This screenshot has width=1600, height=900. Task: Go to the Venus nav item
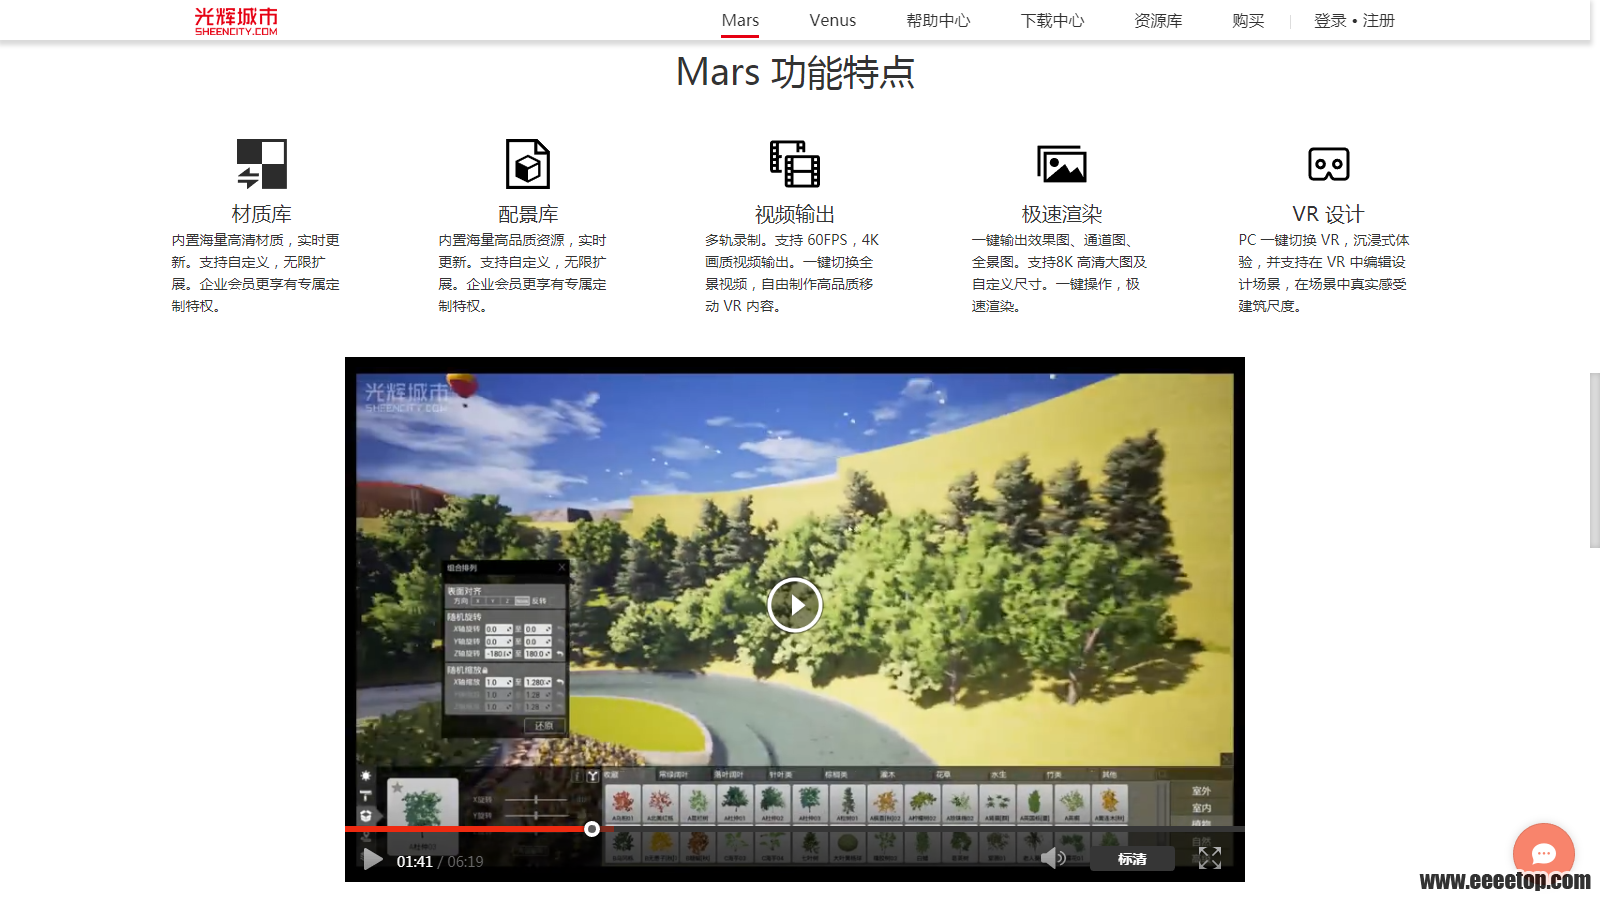832,20
